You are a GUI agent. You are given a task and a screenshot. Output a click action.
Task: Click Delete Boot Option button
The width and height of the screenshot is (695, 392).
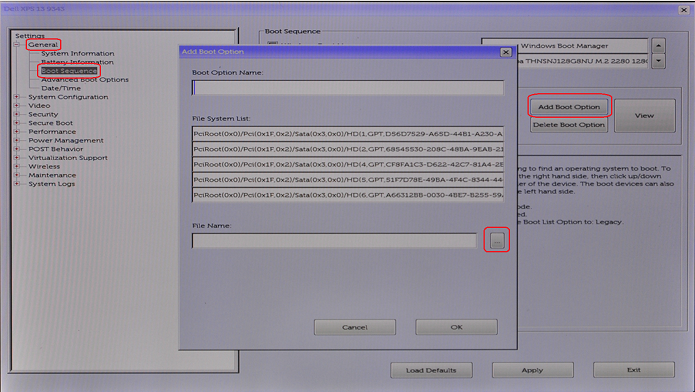(569, 125)
